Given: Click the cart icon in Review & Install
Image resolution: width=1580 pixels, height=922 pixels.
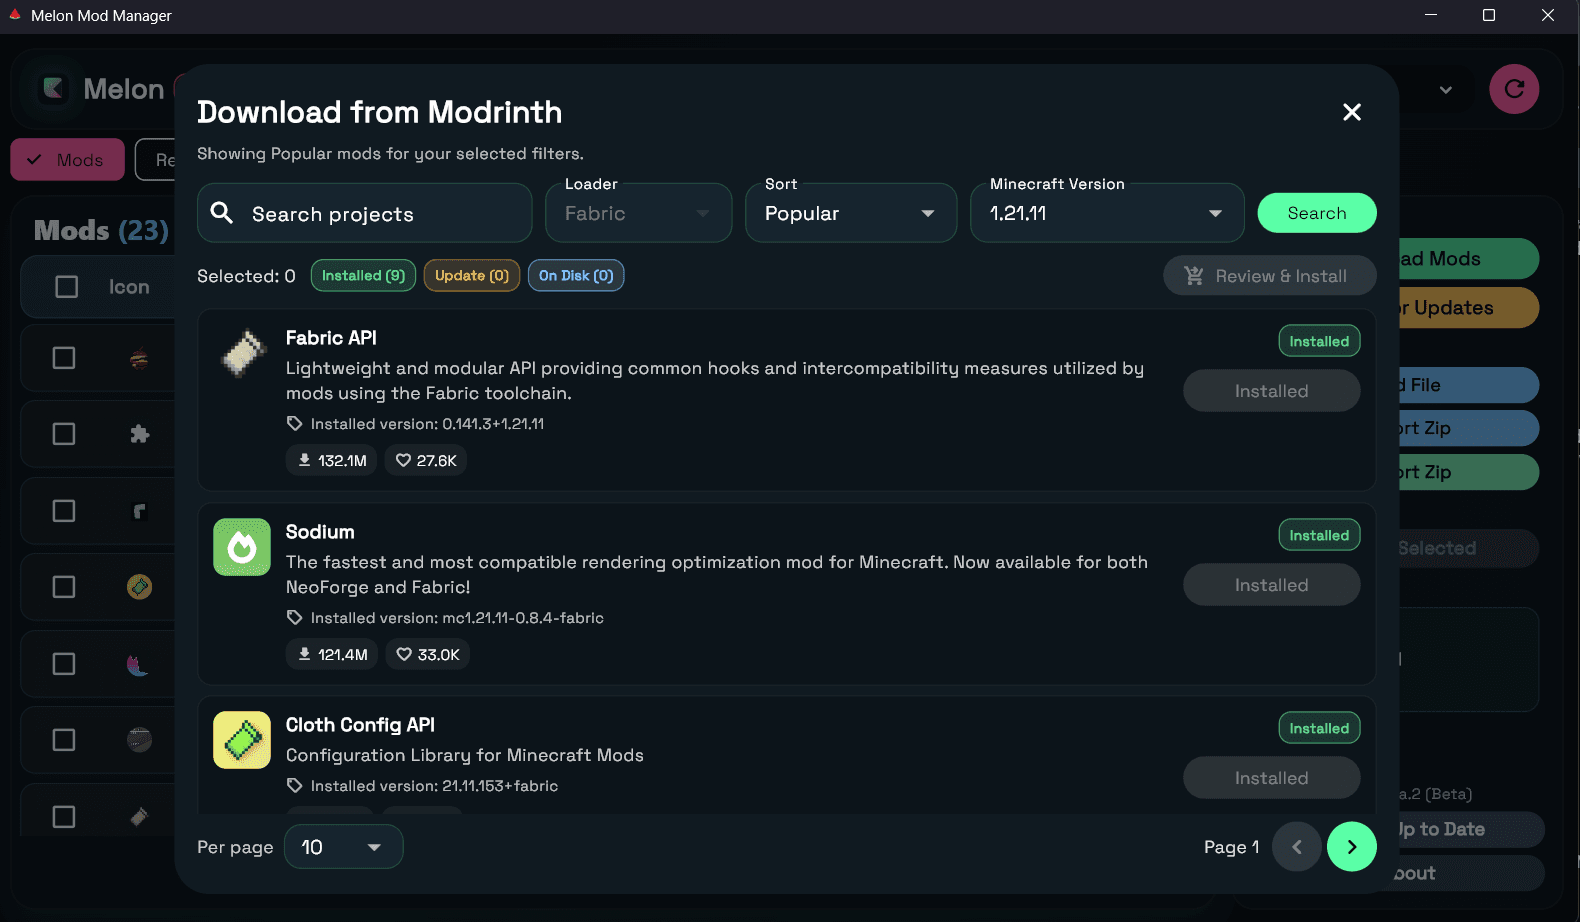Looking at the screenshot, I should click(1194, 276).
